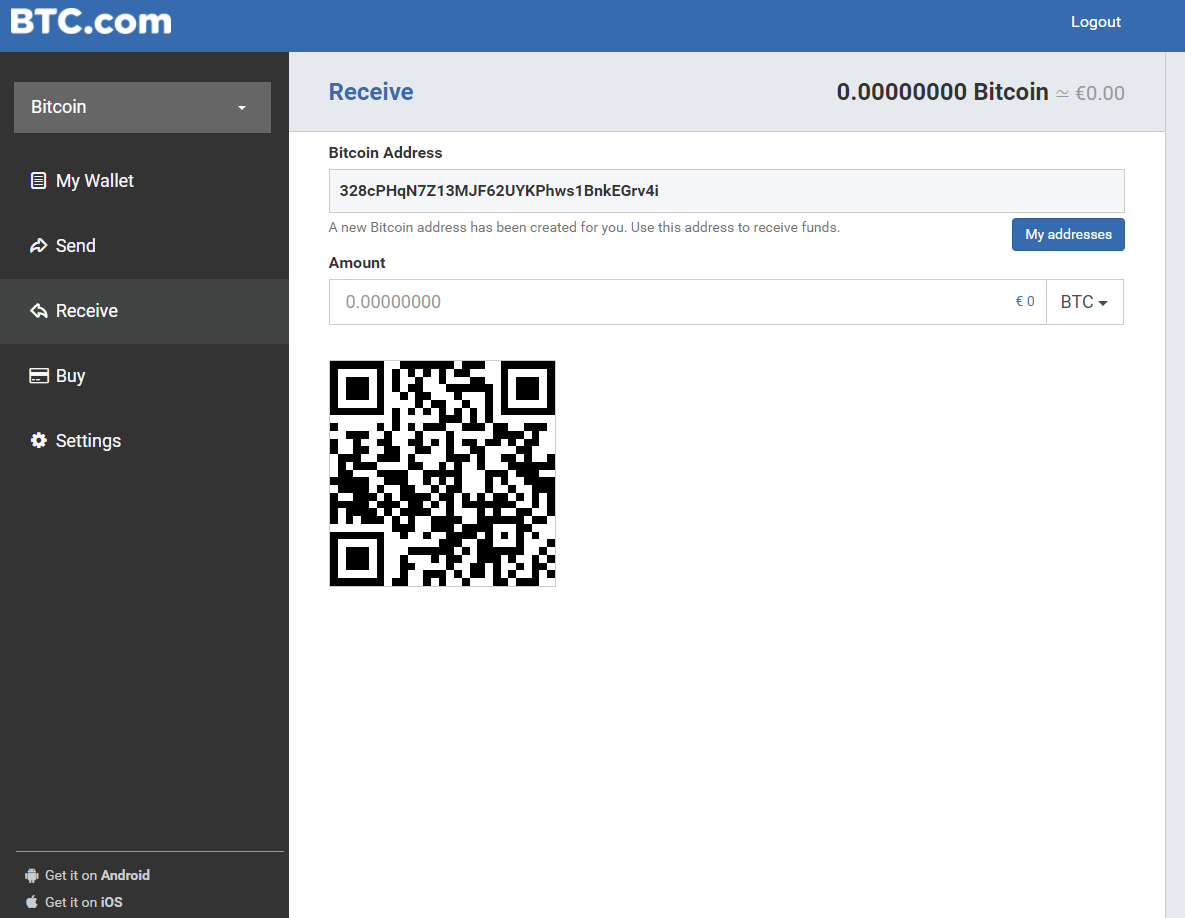Click the Settings gear icon
The image size is (1185, 918).
(x=39, y=440)
